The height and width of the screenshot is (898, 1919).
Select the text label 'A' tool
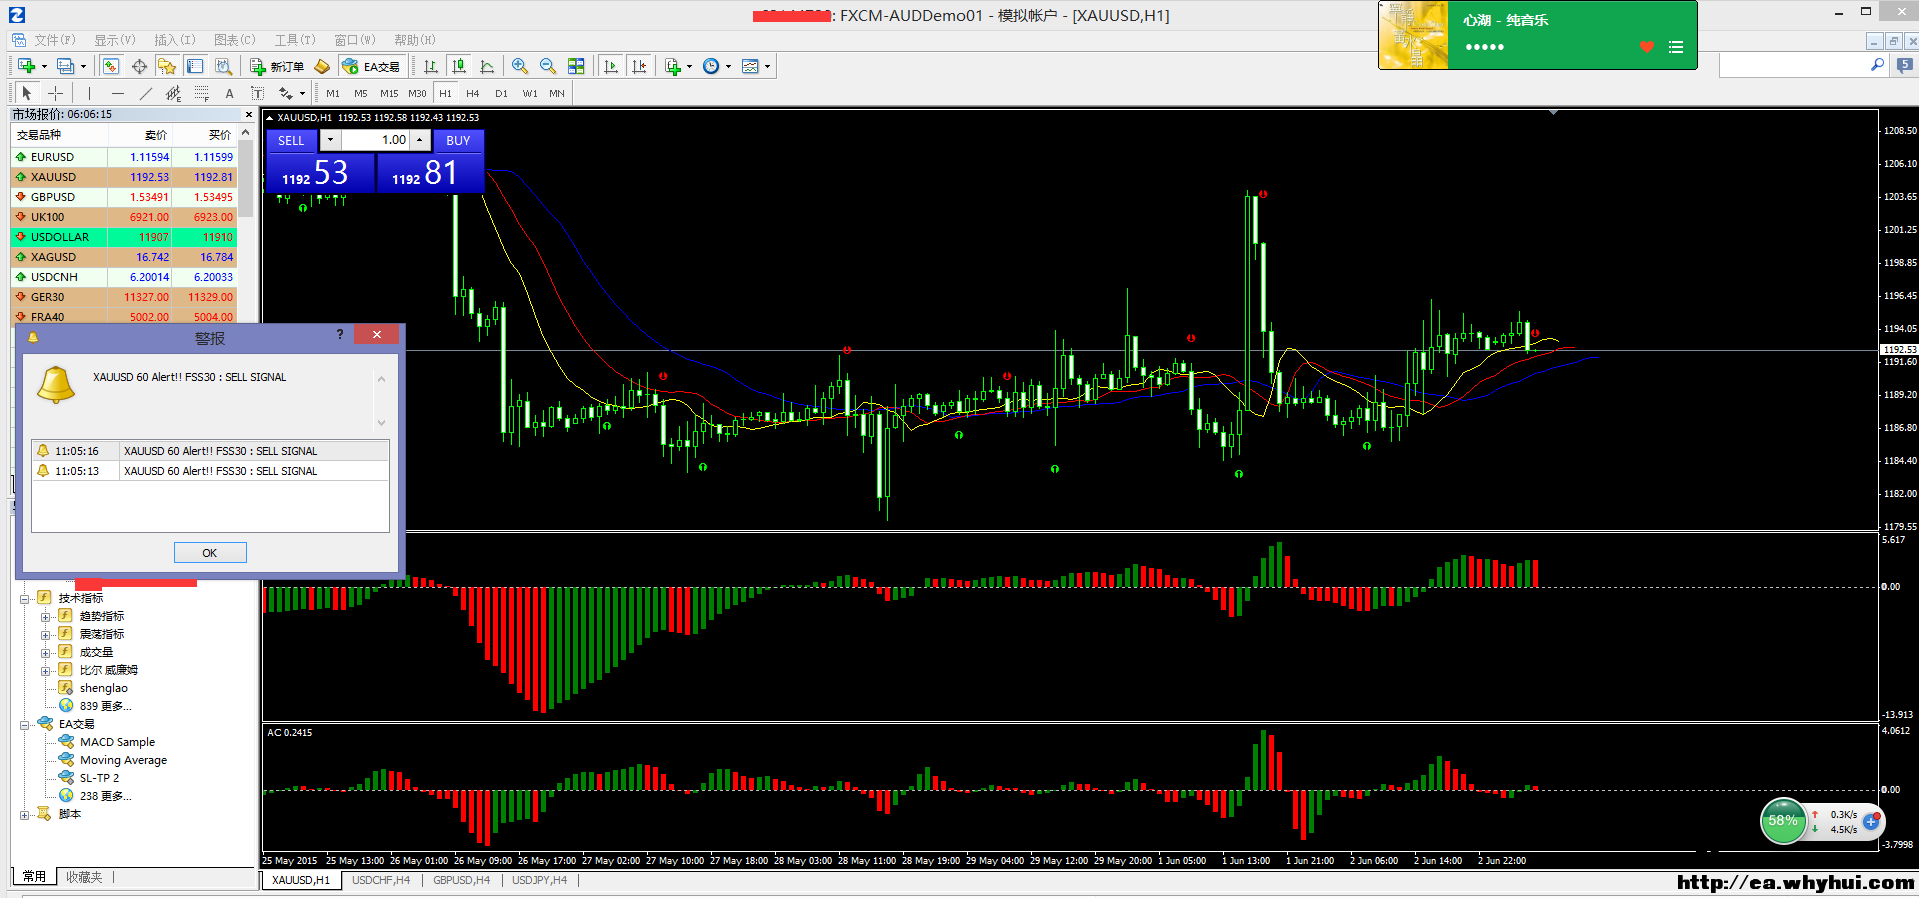(229, 93)
